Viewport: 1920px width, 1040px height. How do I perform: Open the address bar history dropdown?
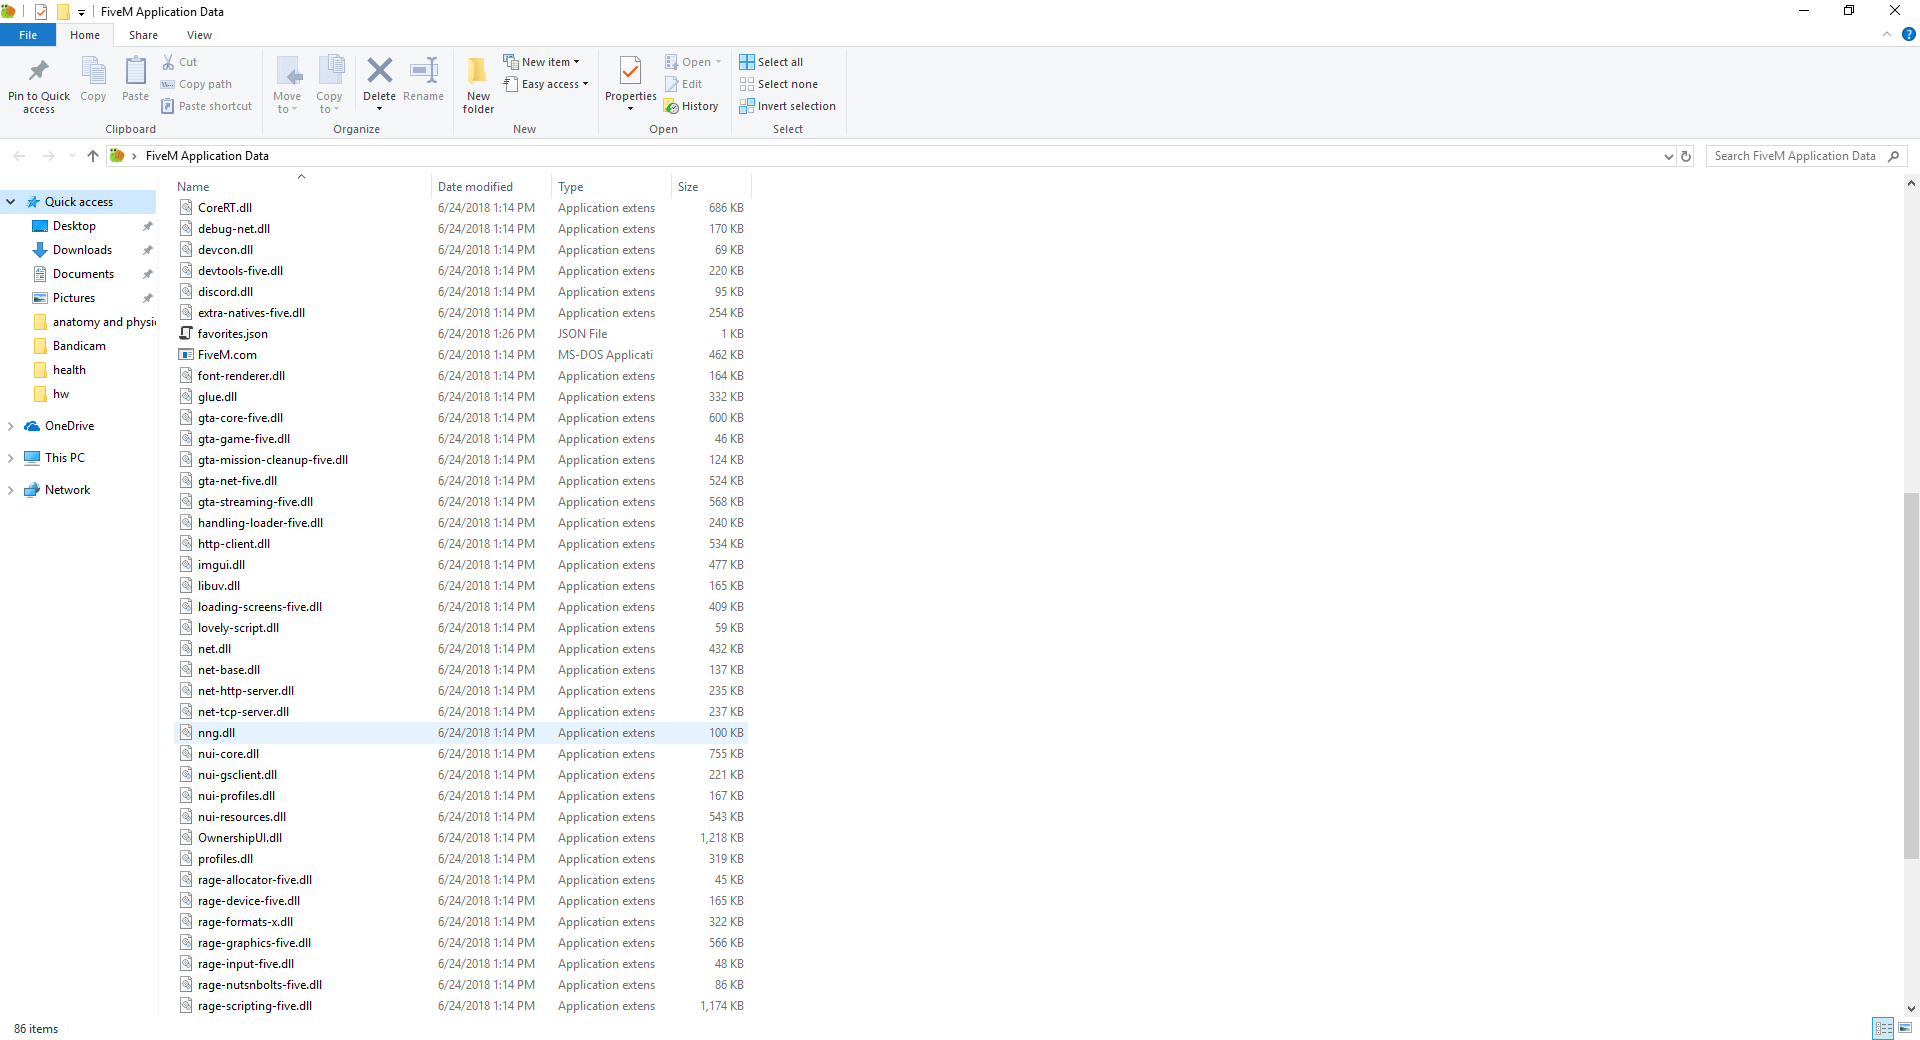tap(1668, 156)
